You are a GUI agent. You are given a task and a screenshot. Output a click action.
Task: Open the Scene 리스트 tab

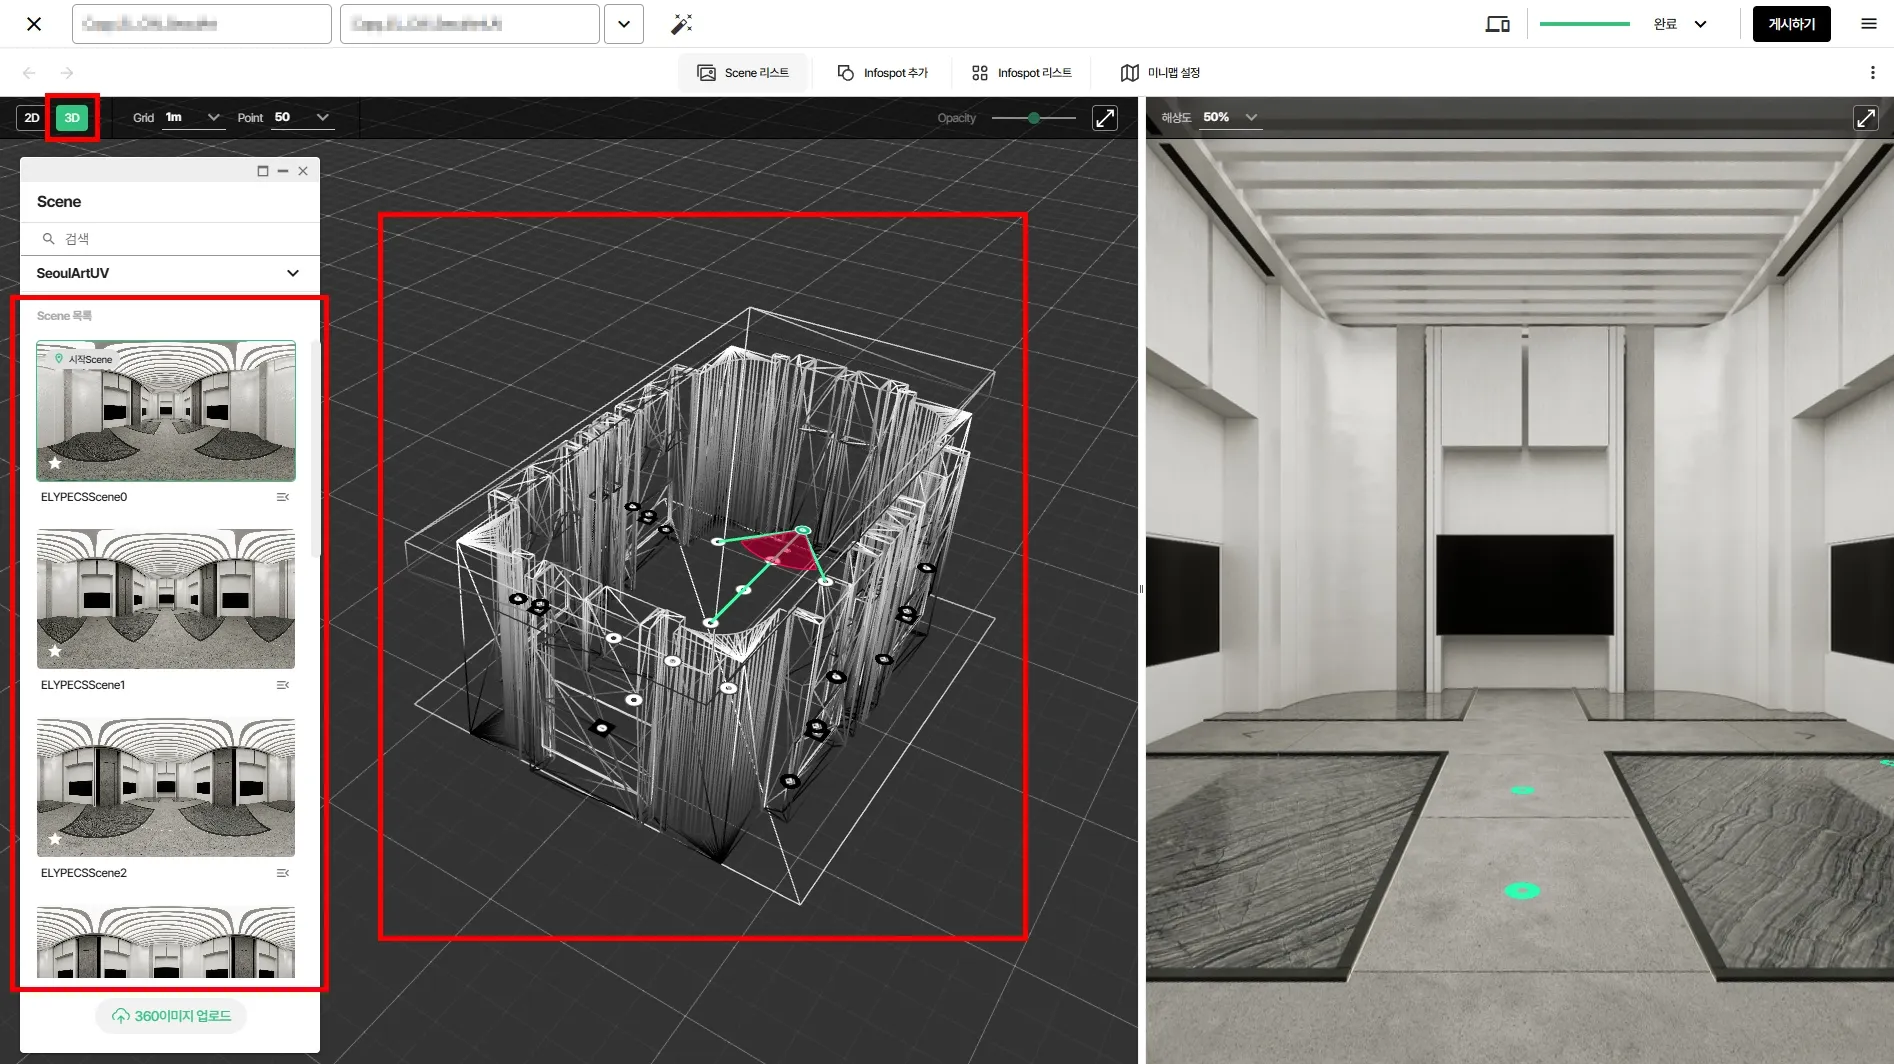(x=743, y=73)
